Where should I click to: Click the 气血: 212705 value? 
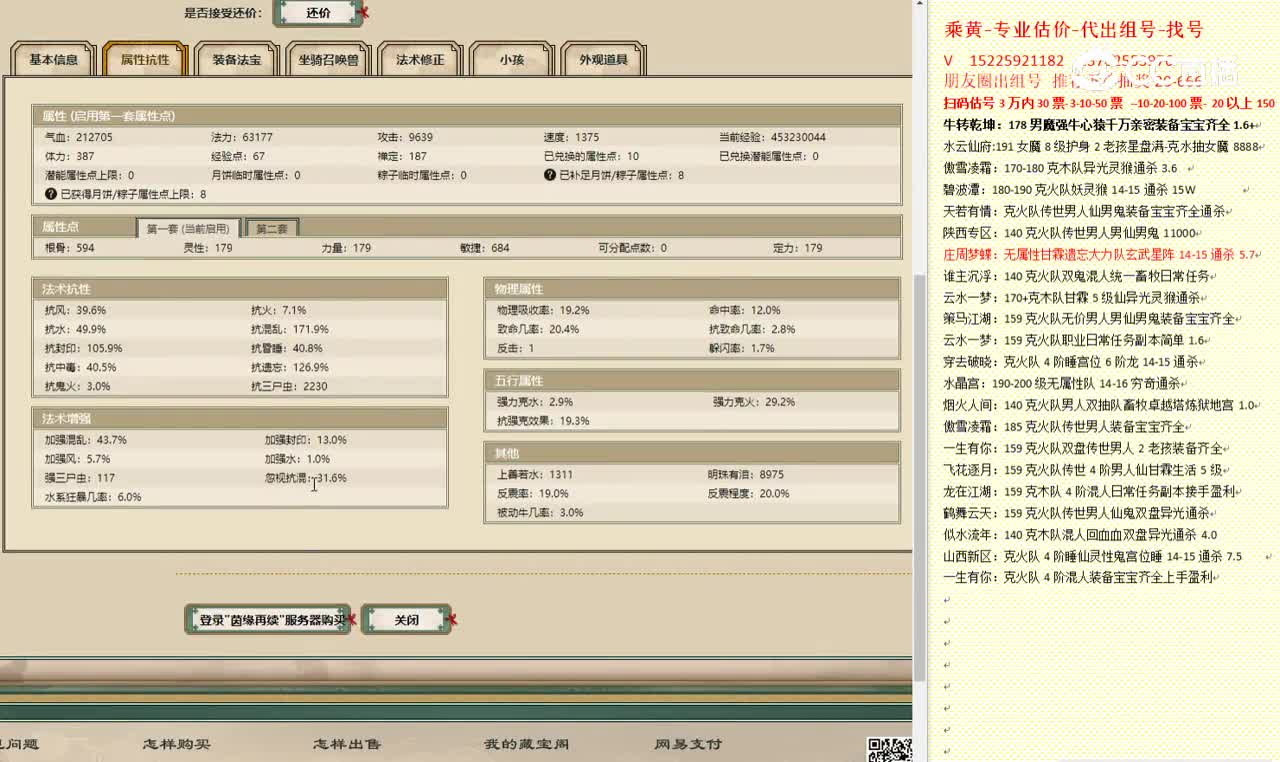[x=79, y=137]
